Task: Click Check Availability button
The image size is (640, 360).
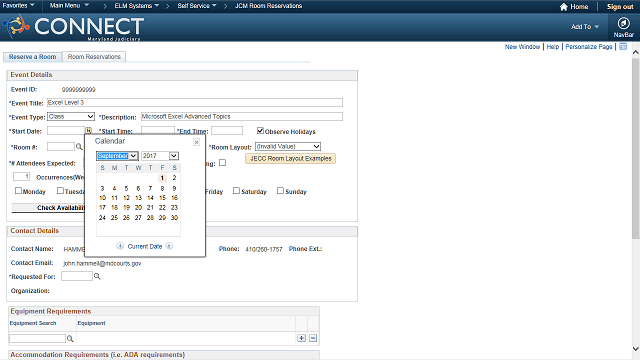Action: point(48,208)
